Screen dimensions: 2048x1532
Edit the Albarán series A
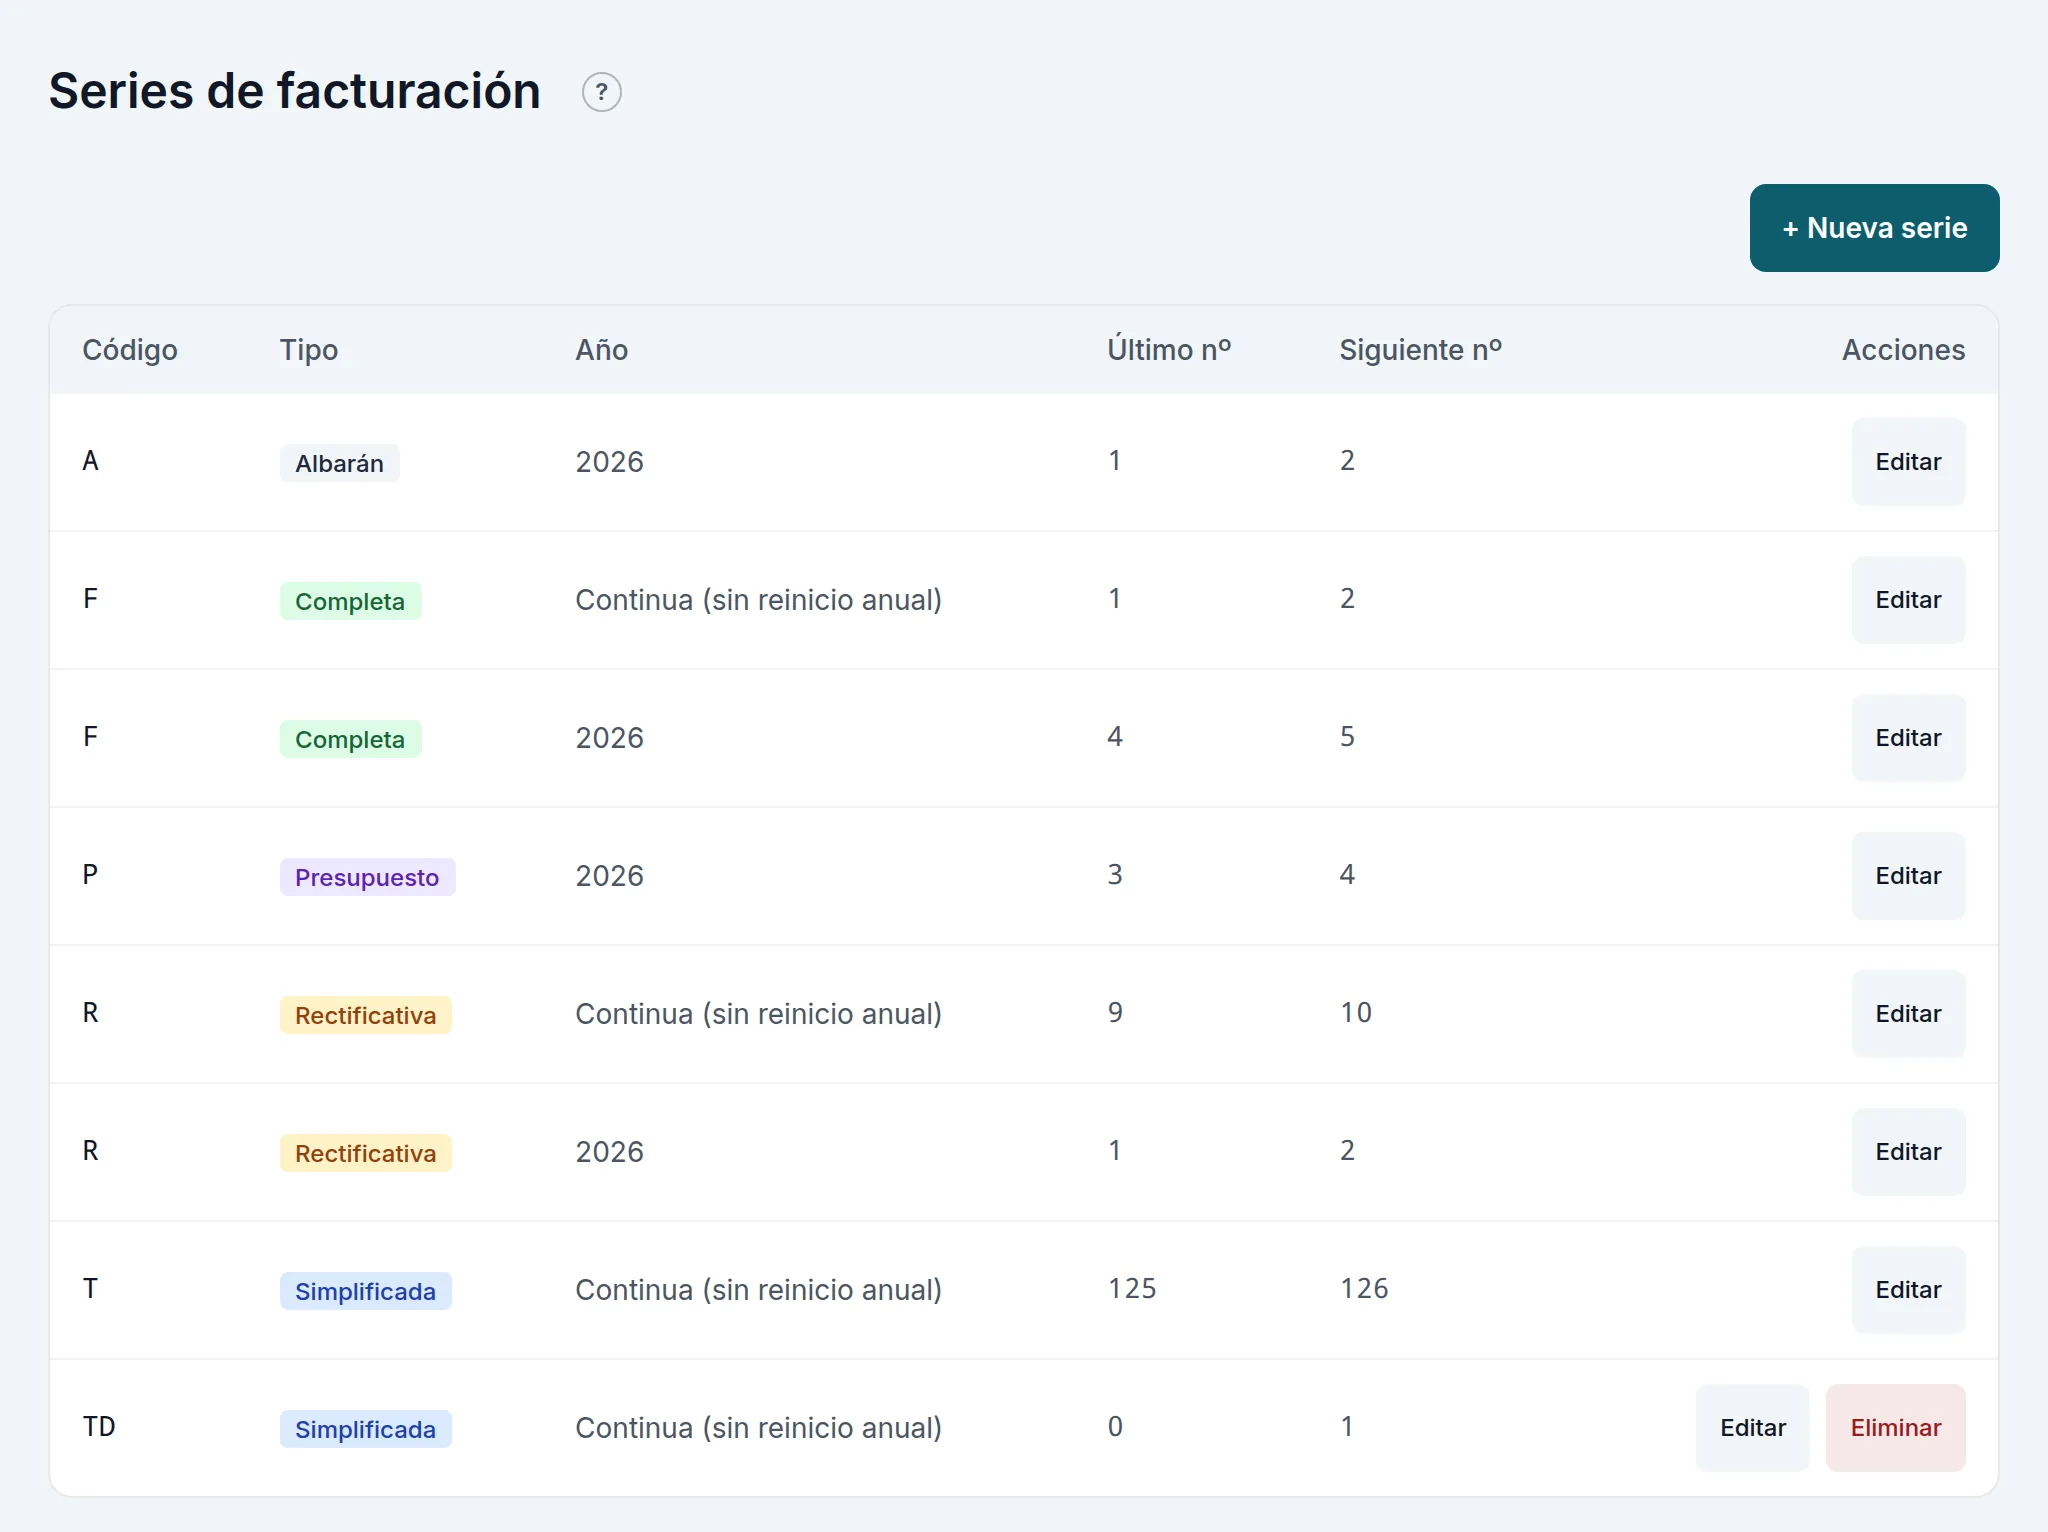click(1908, 462)
